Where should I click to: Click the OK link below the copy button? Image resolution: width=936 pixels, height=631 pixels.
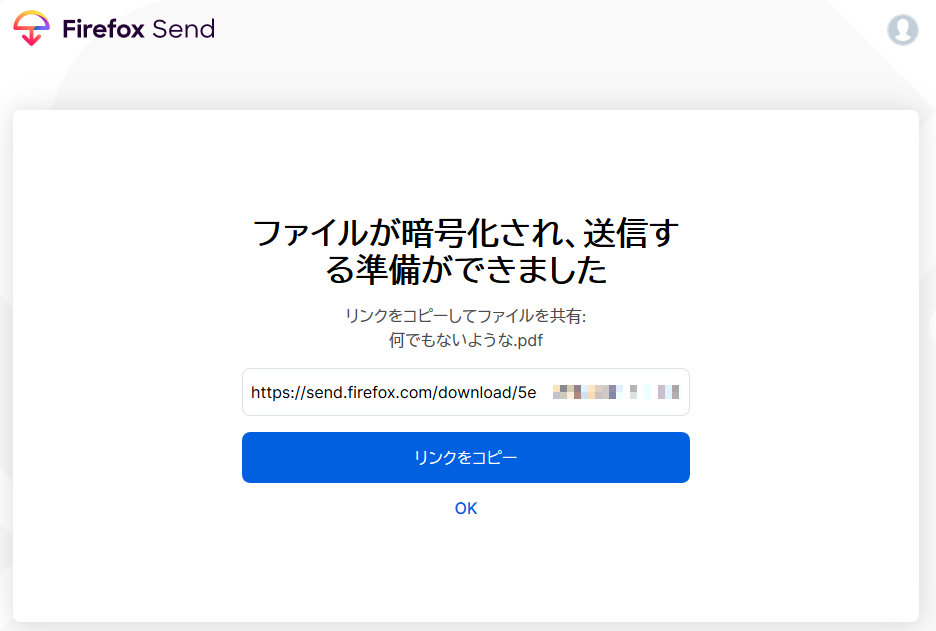tap(465, 509)
